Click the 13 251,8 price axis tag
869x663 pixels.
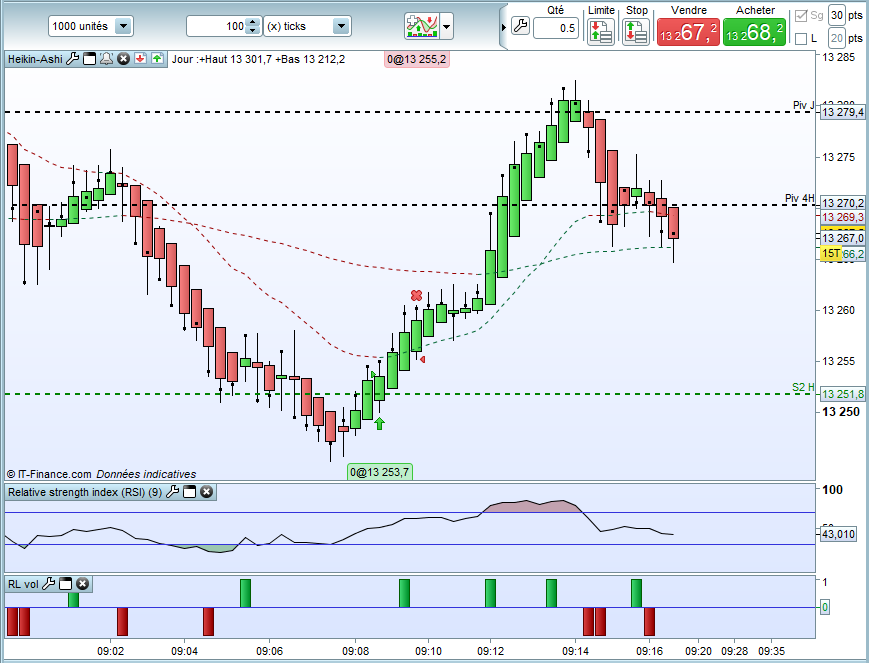coord(842,394)
